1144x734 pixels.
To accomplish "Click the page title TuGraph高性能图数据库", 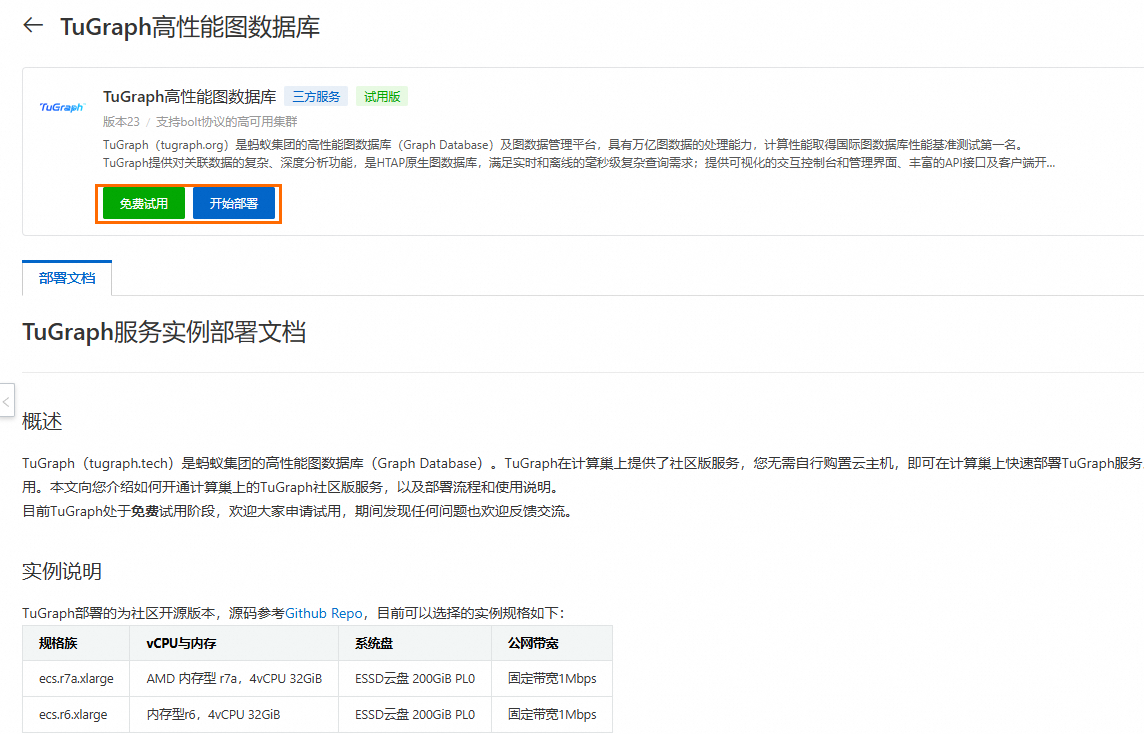I will pos(190,27).
